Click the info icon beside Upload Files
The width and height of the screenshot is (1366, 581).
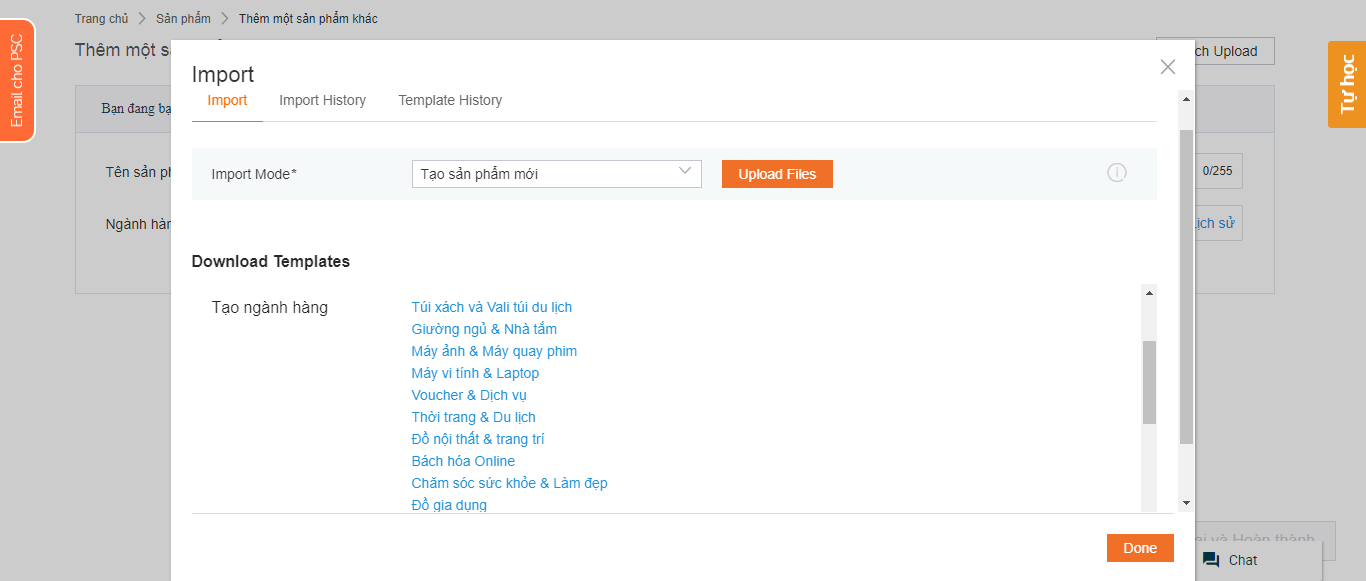point(1116,173)
